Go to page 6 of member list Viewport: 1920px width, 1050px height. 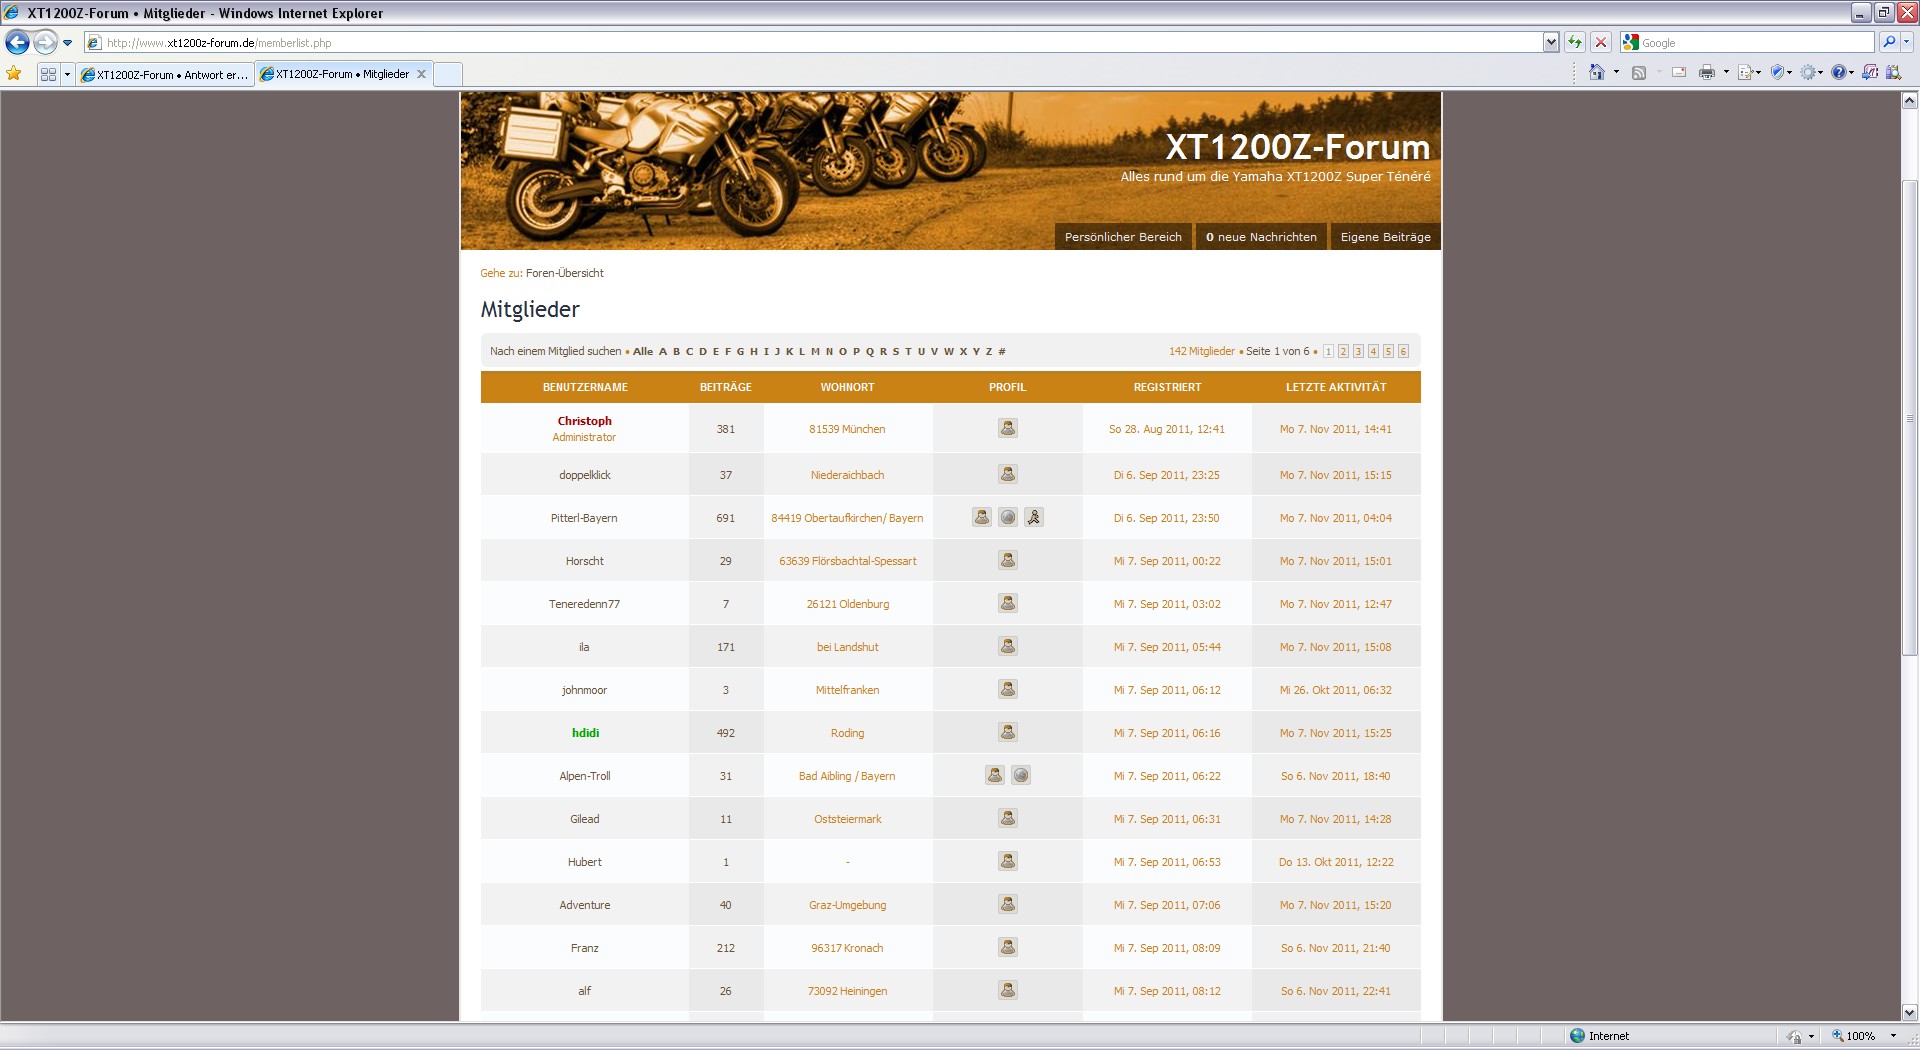tap(1403, 351)
